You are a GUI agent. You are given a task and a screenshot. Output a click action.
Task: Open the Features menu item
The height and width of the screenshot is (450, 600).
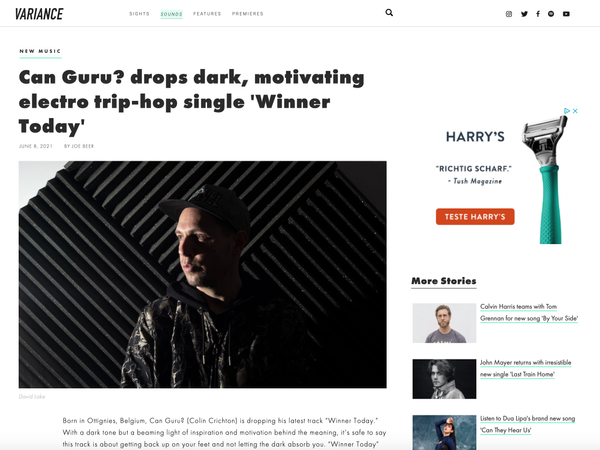[x=207, y=14]
